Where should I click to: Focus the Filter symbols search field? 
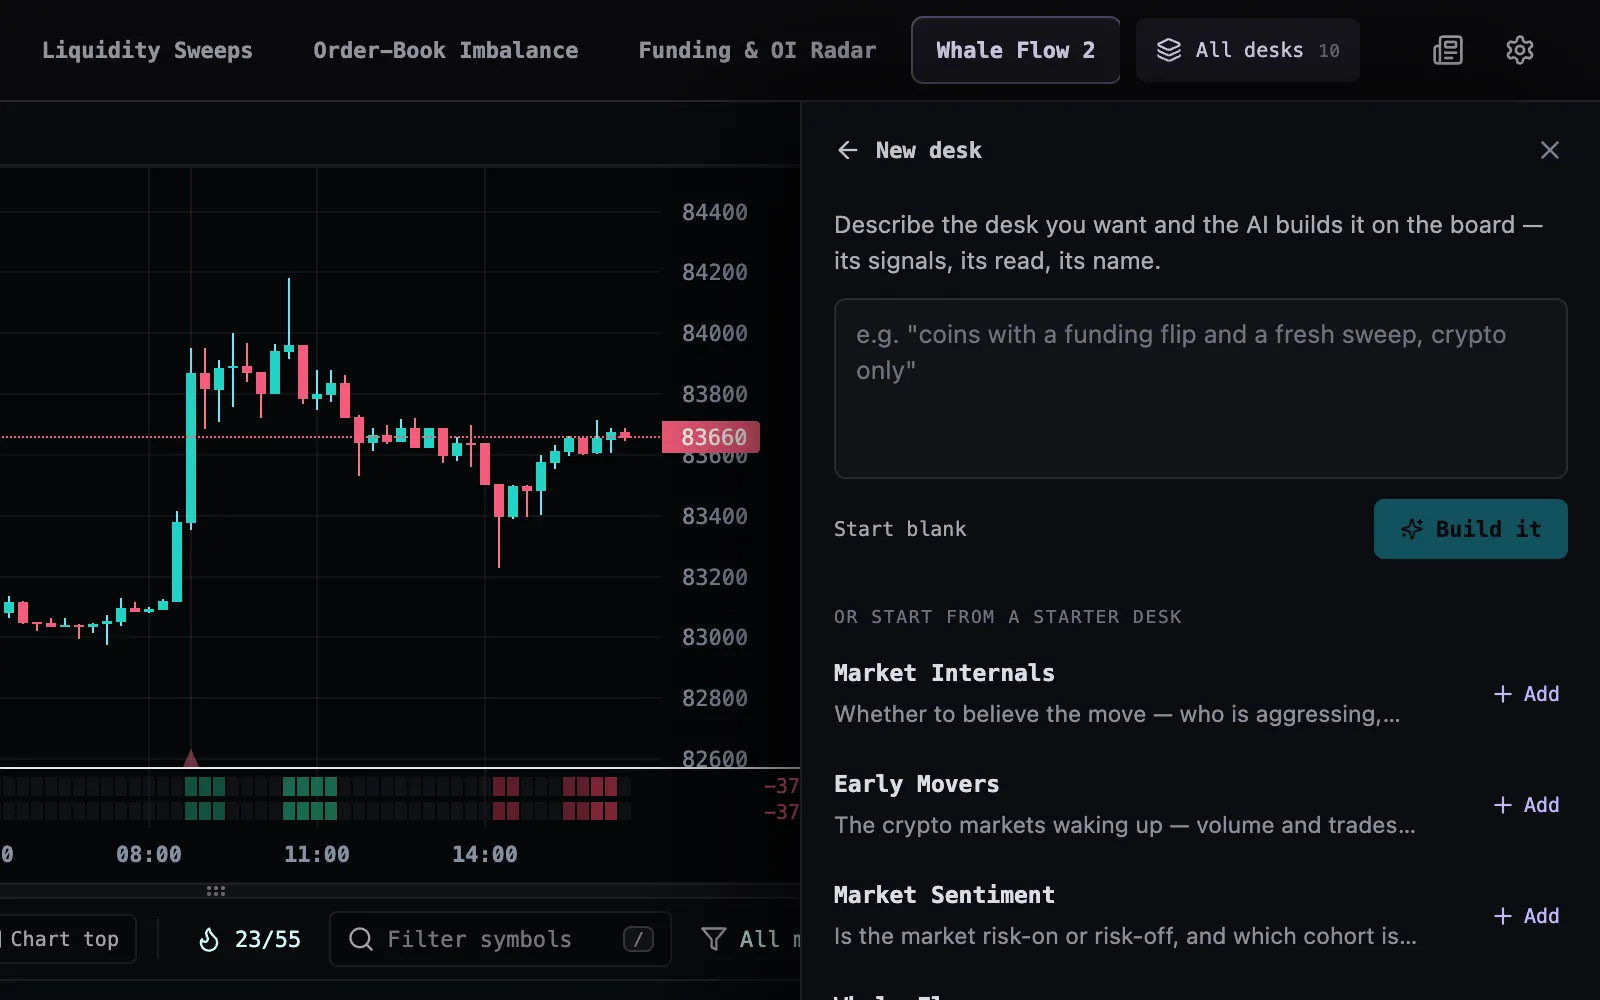click(500, 939)
